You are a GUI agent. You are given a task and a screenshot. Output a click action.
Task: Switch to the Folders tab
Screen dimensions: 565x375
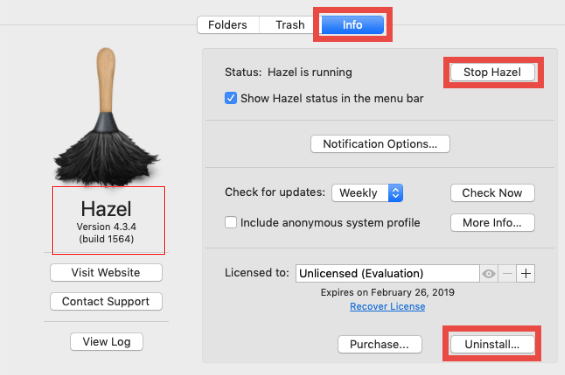click(228, 25)
